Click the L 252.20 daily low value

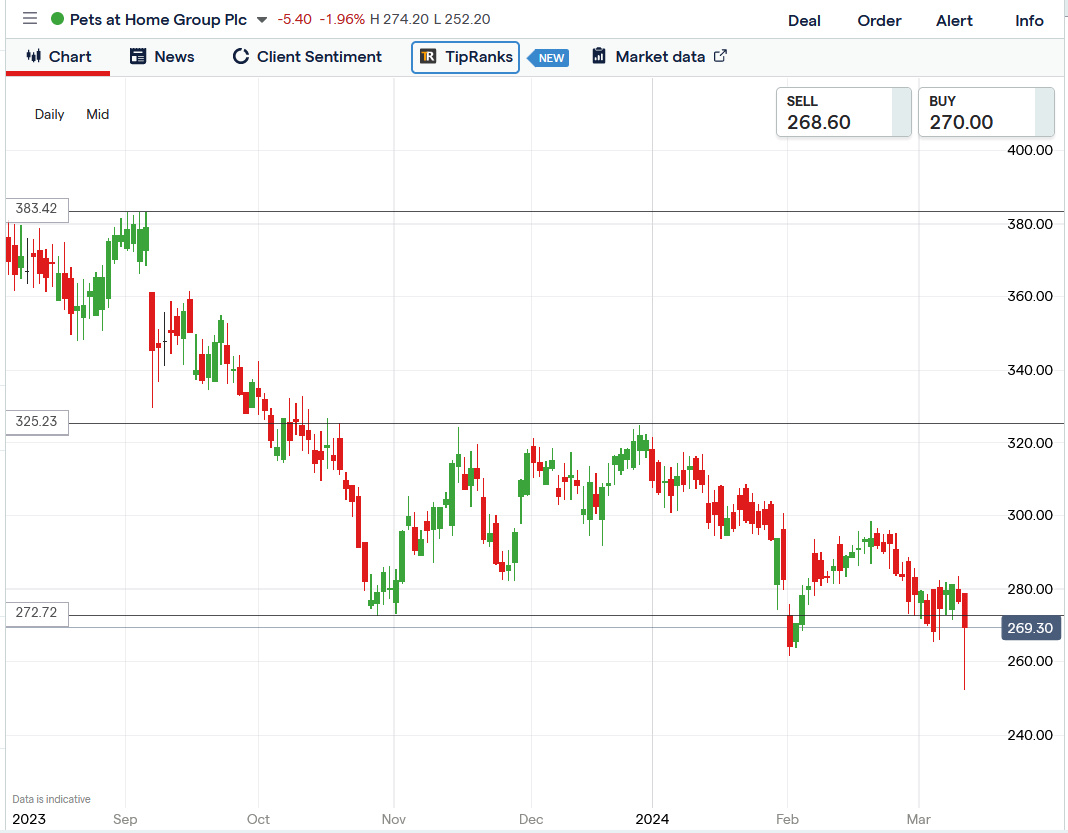coord(462,19)
